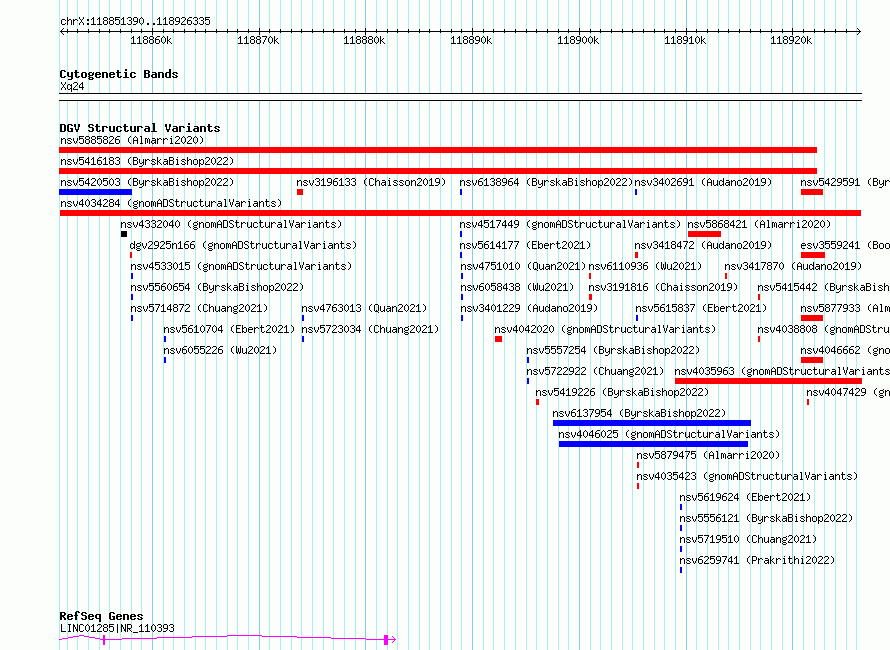The height and width of the screenshot is (650, 890).
Task: Click nsv3418472 (Audano2019) label
Action: pyautogui.click(x=703, y=245)
